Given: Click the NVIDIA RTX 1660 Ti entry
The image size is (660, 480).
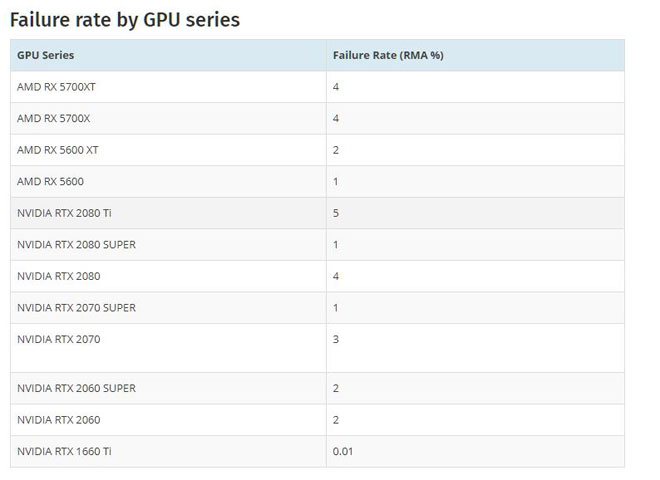Looking at the screenshot, I should tap(64, 451).
